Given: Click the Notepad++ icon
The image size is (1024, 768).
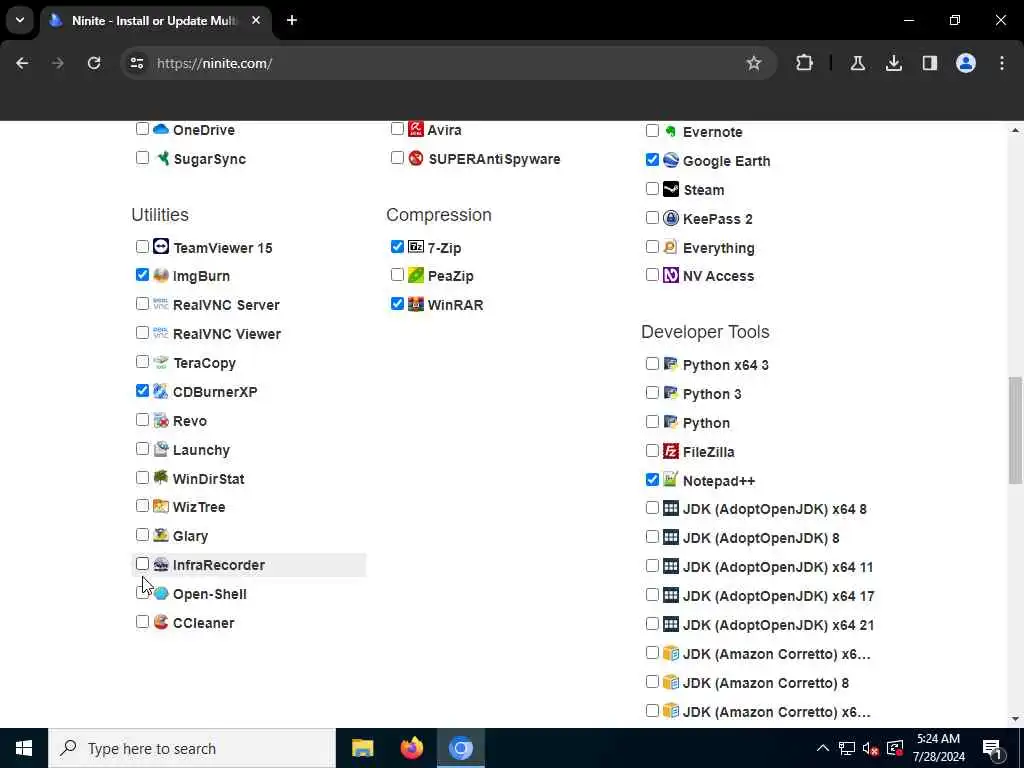Looking at the screenshot, I should click(x=671, y=479).
